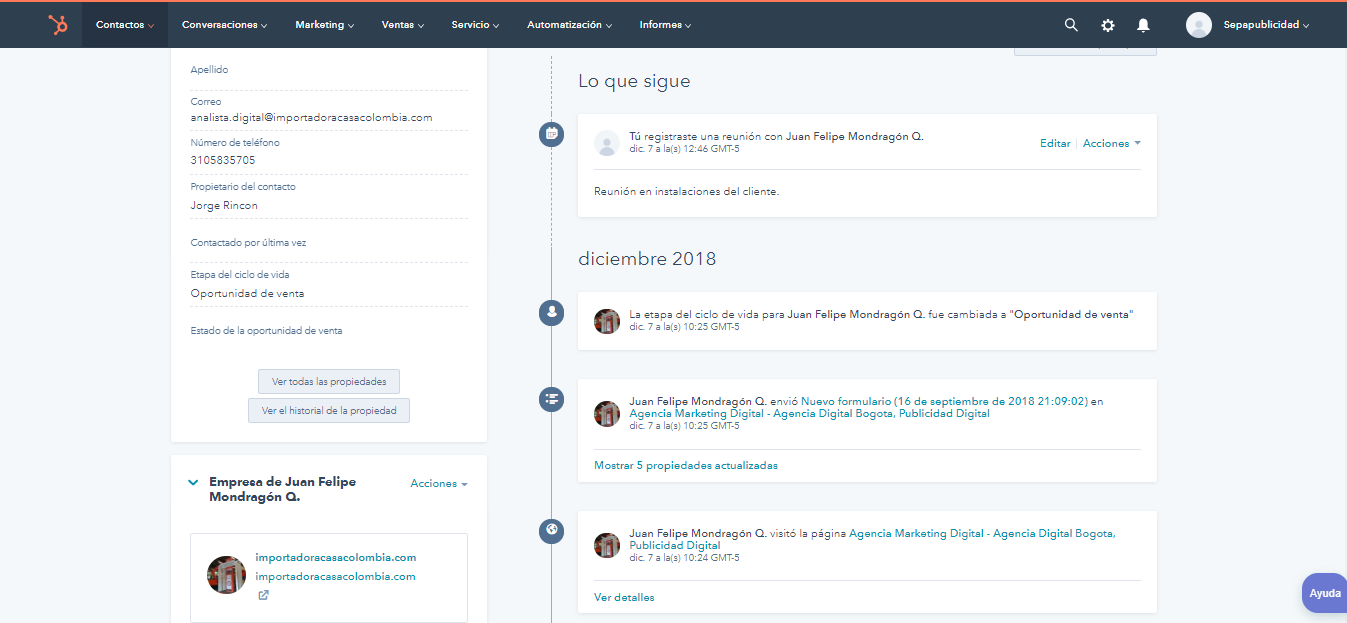Open the Acciones dropdown in the company section
Viewport: 1347px width, 623px height.
pyautogui.click(x=439, y=484)
